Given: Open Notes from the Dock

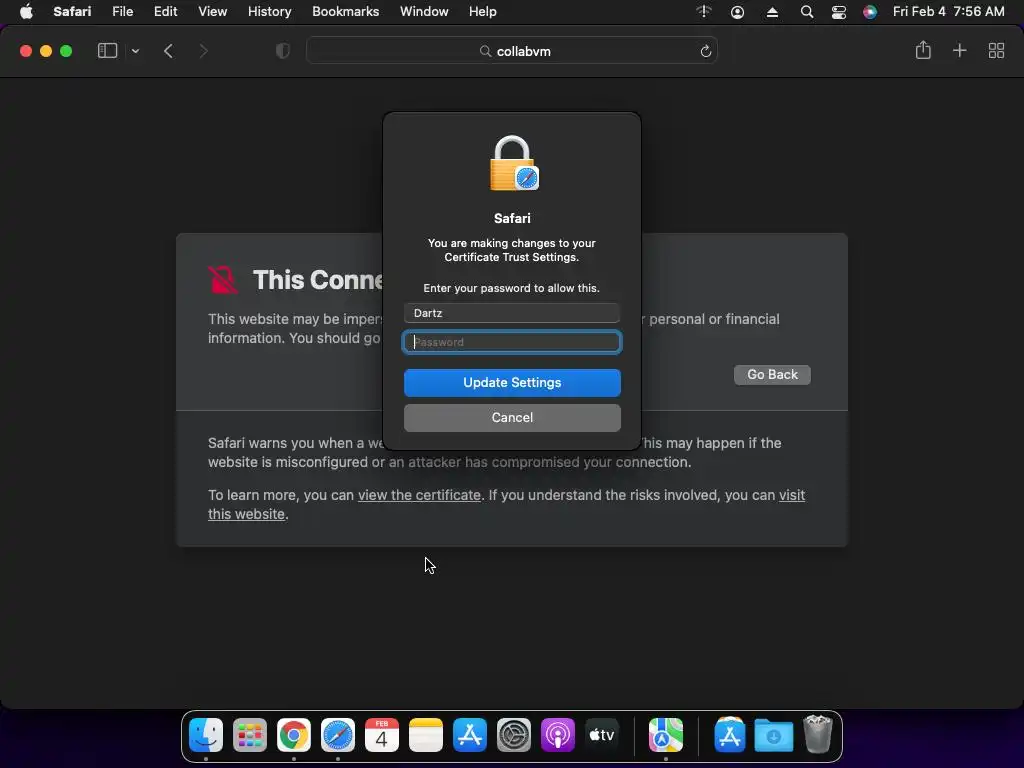Looking at the screenshot, I should coord(426,735).
